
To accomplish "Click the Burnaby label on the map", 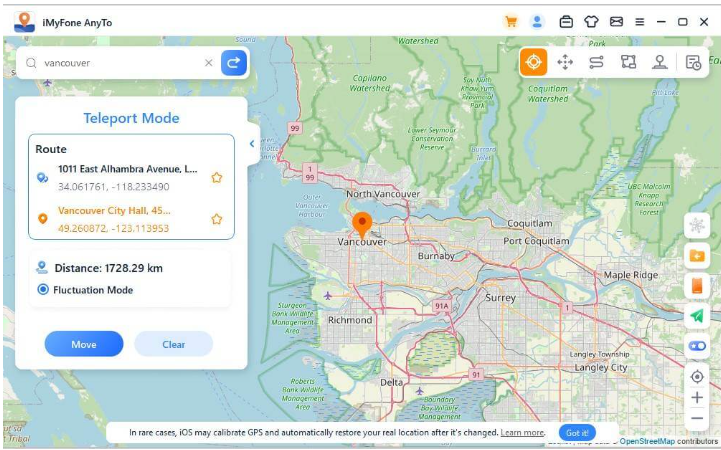I will [x=436, y=256].
